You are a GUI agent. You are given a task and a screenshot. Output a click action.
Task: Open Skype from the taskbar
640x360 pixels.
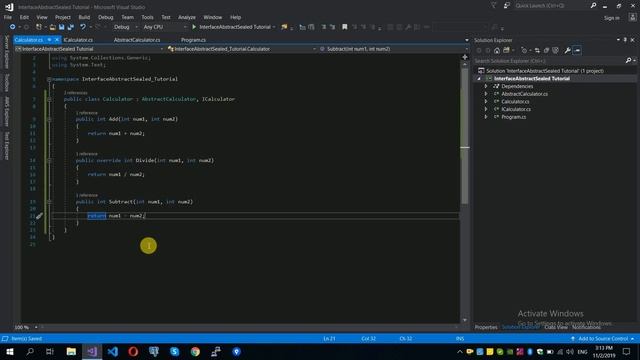tap(174, 351)
